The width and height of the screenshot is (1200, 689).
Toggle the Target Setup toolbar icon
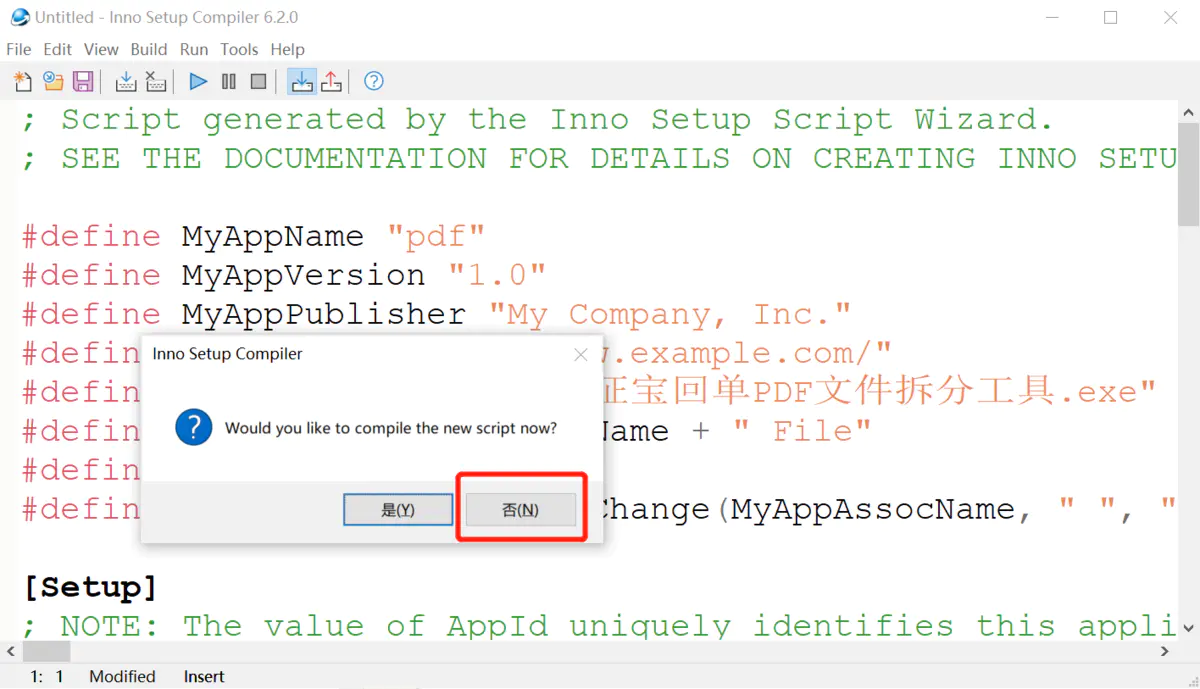tap(301, 81)
